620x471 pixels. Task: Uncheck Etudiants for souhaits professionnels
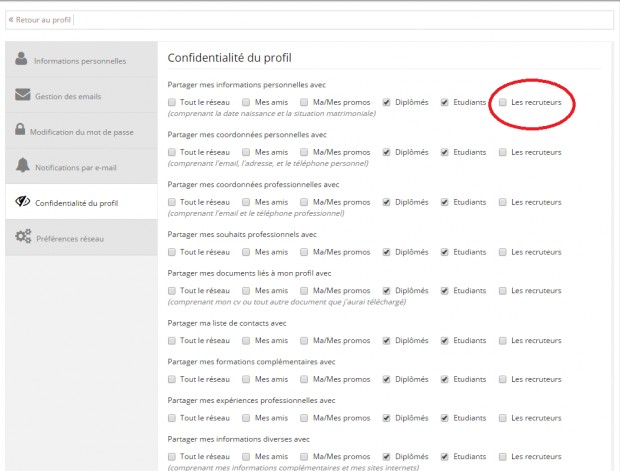pyautogui.click(x=444, y=252)
